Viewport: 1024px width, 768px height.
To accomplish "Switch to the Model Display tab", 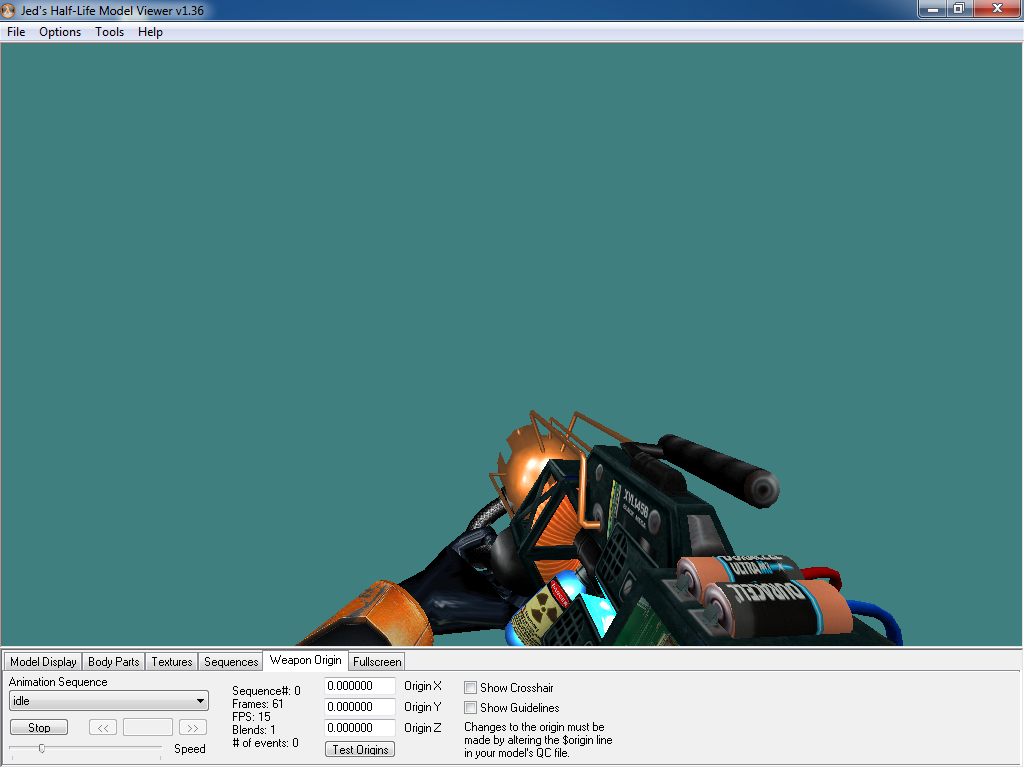I will (x=43, y=662).
